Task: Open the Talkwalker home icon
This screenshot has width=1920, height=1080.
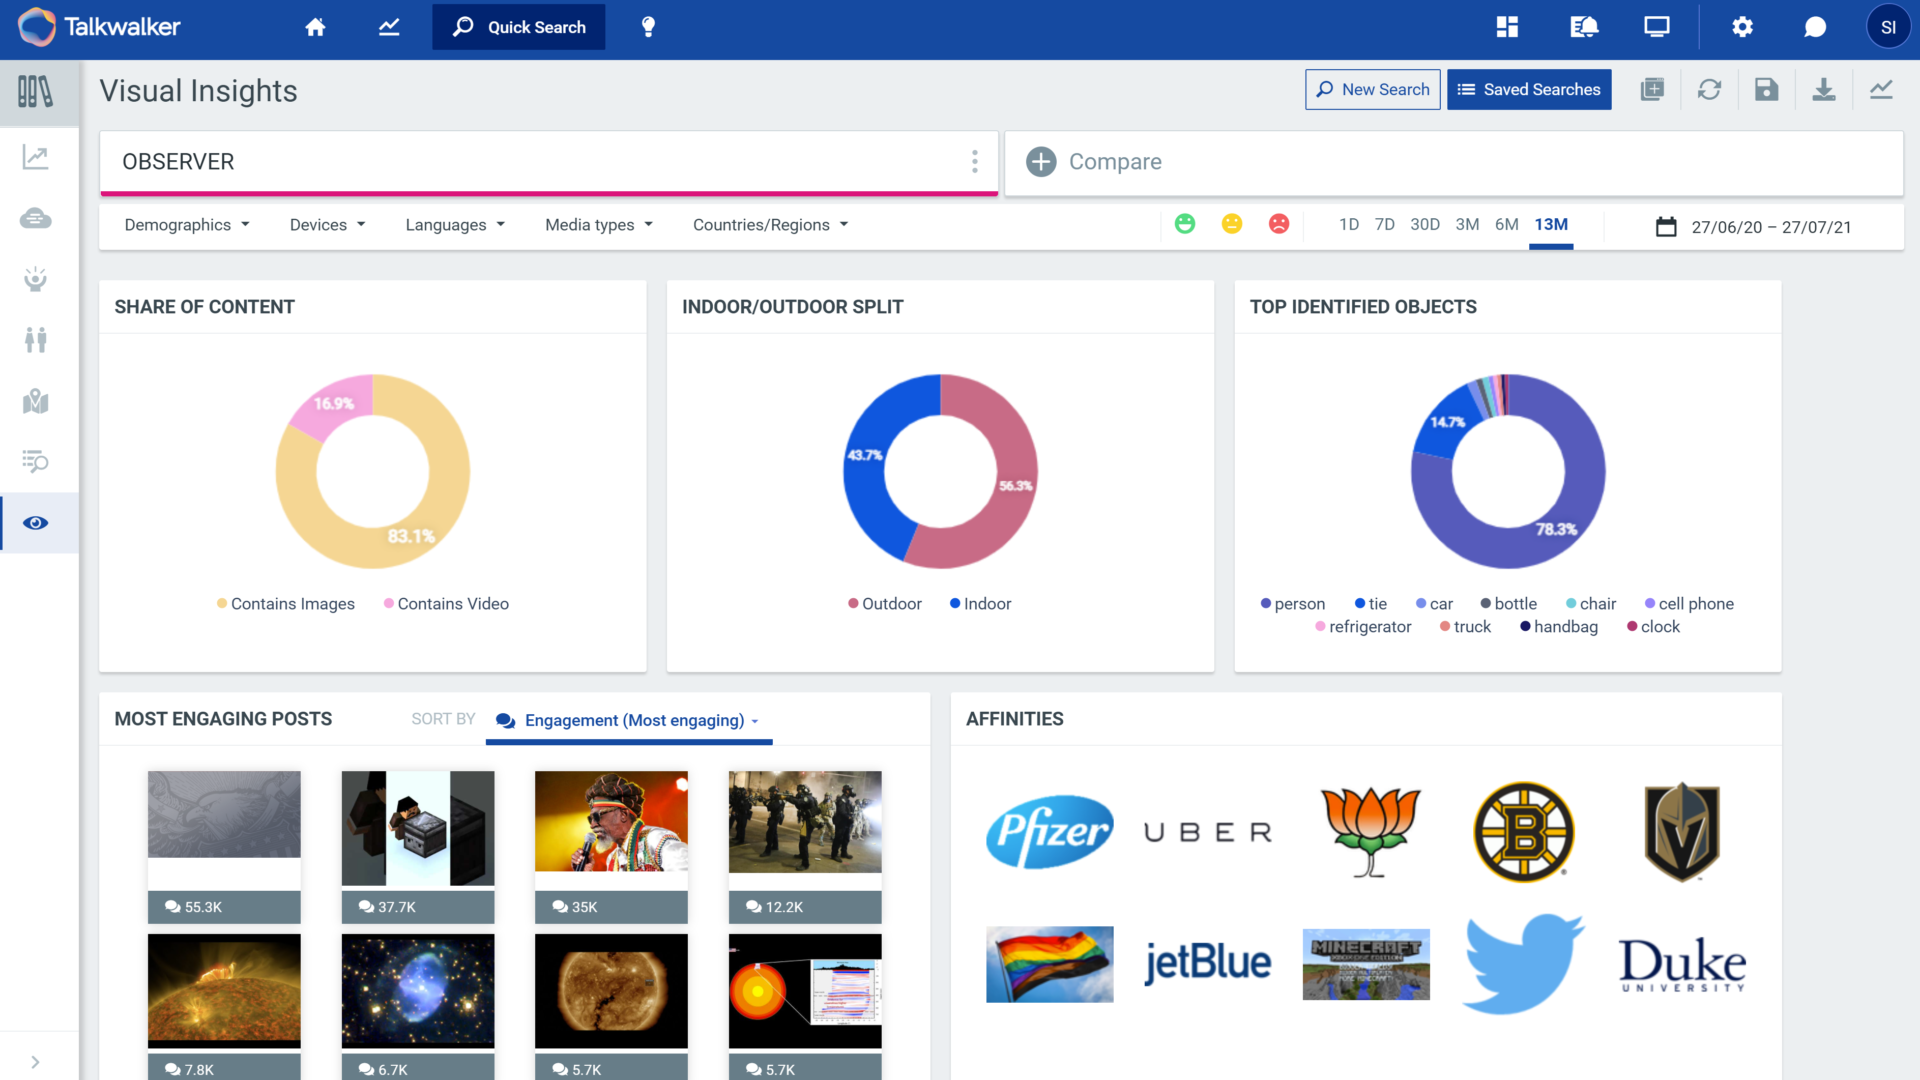Action: (315, 27)
